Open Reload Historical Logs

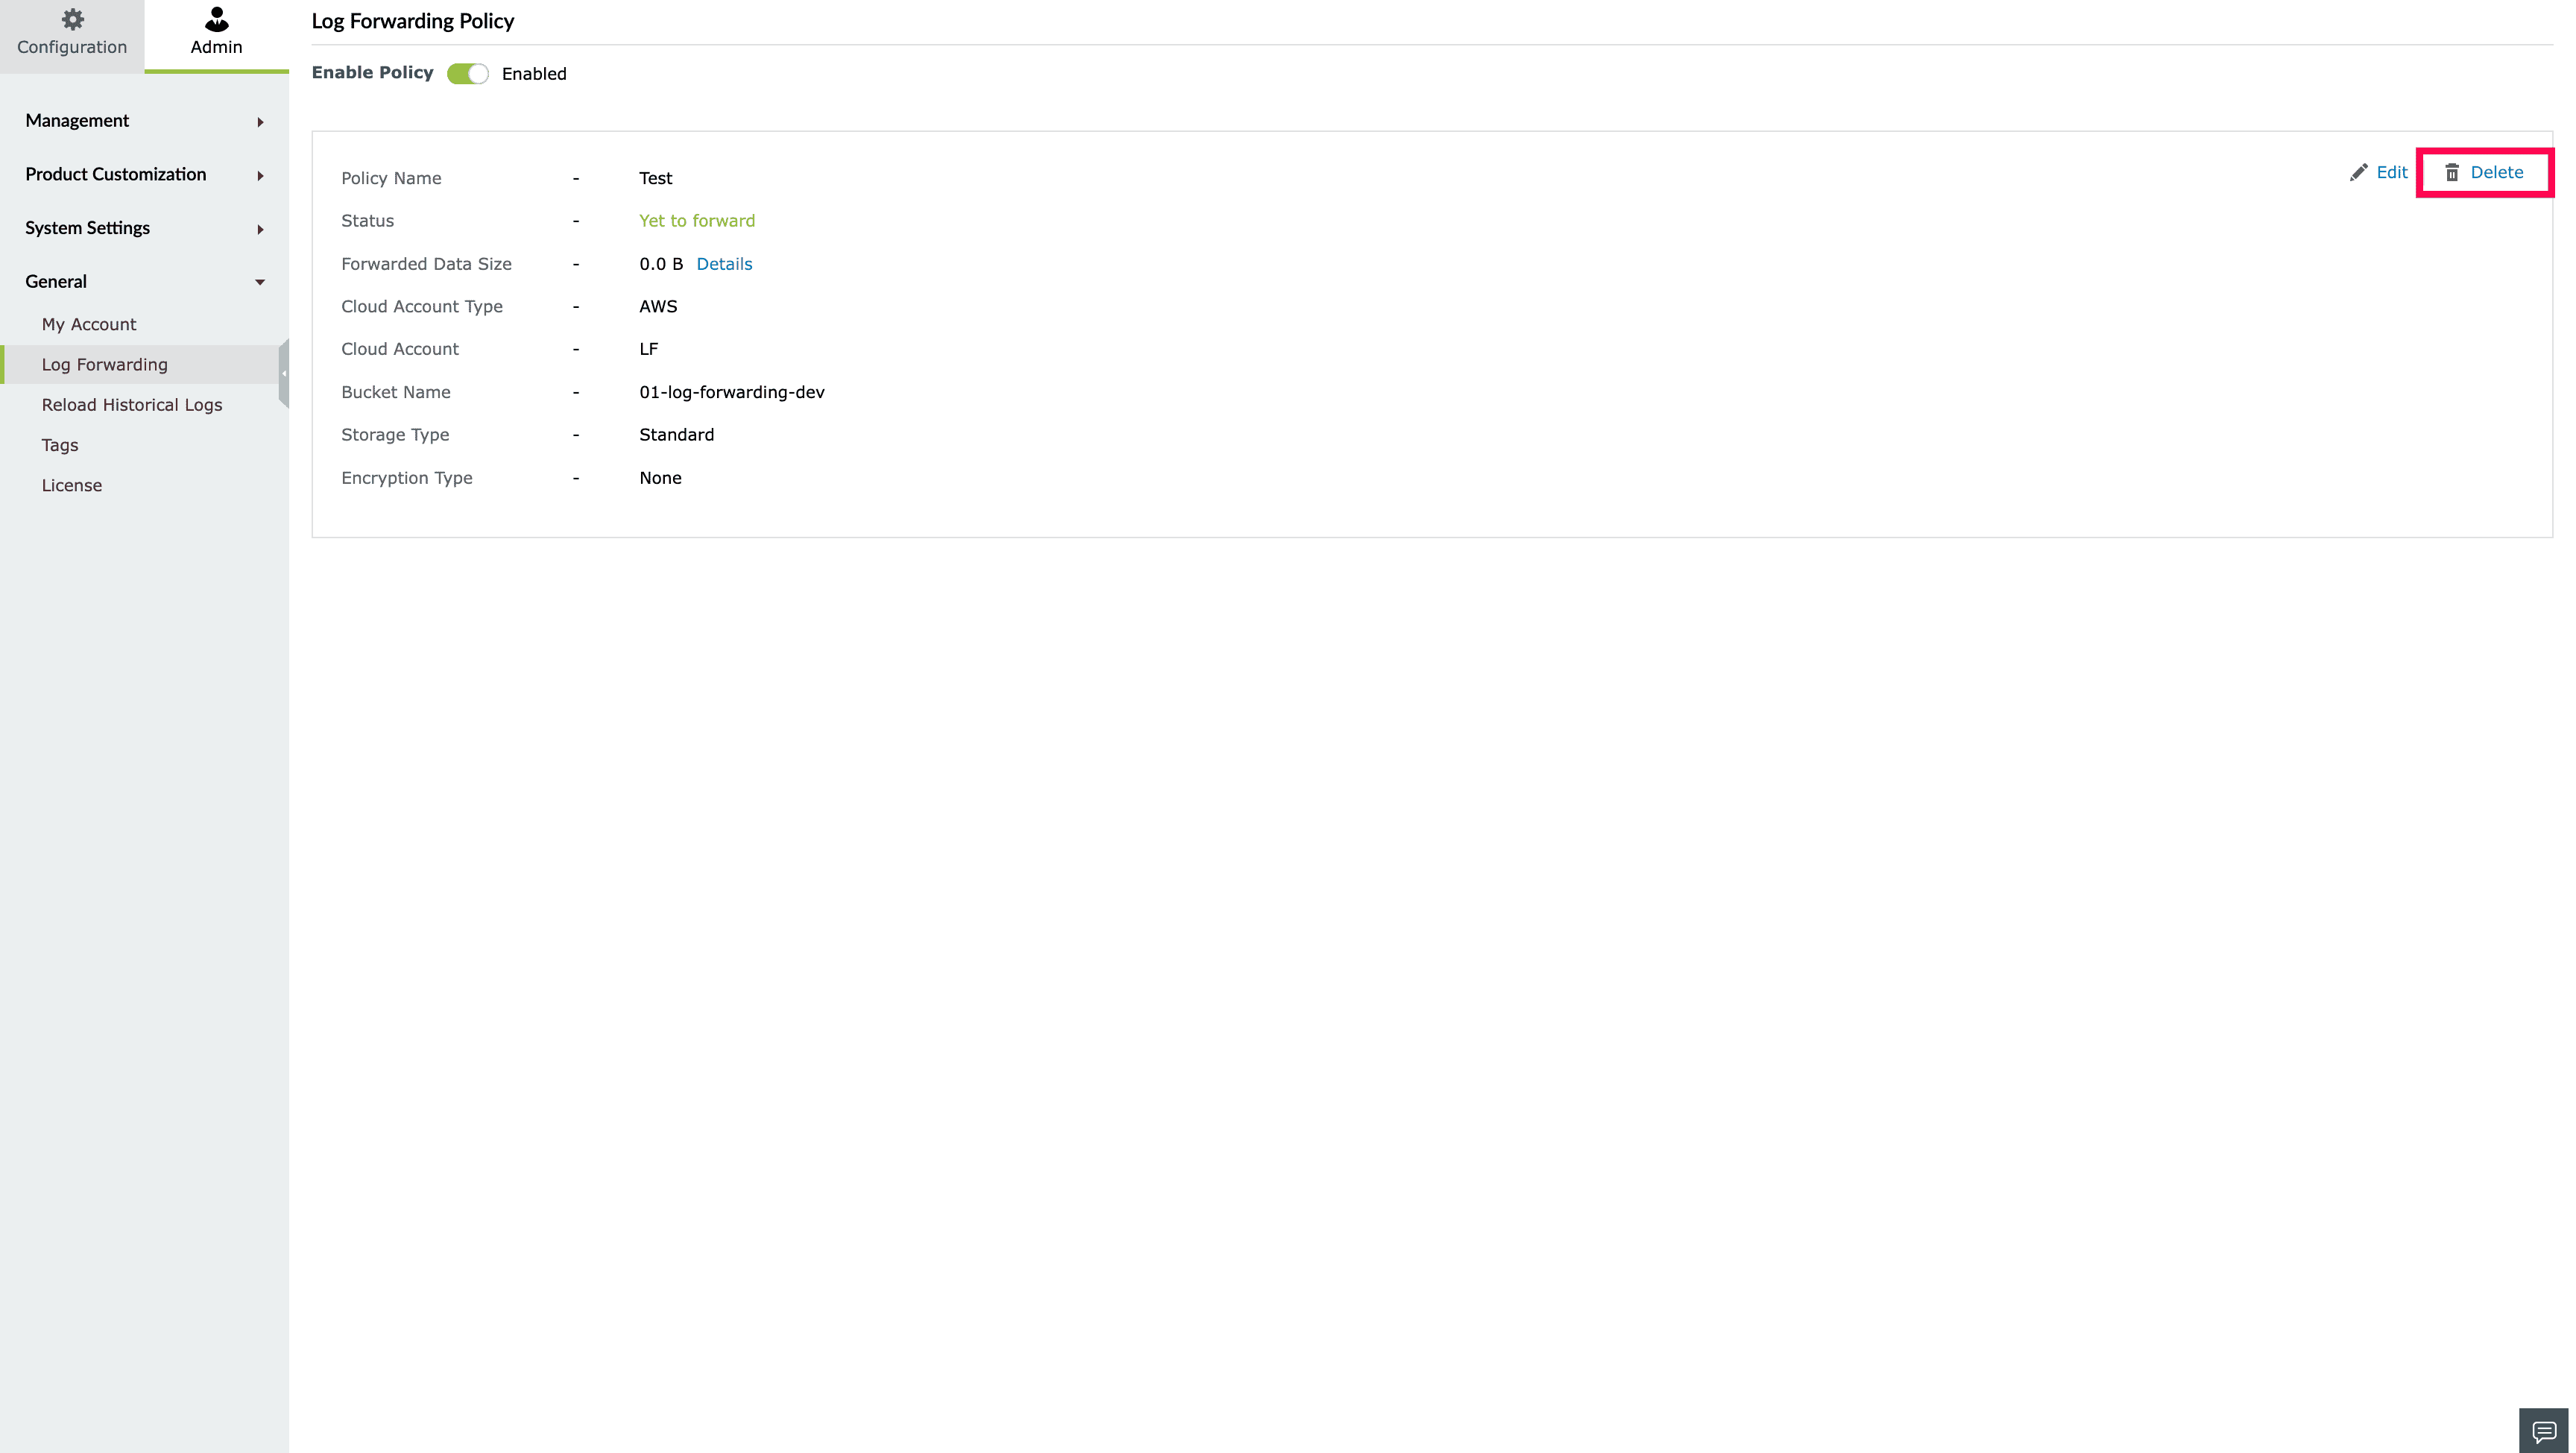(132, 405)
